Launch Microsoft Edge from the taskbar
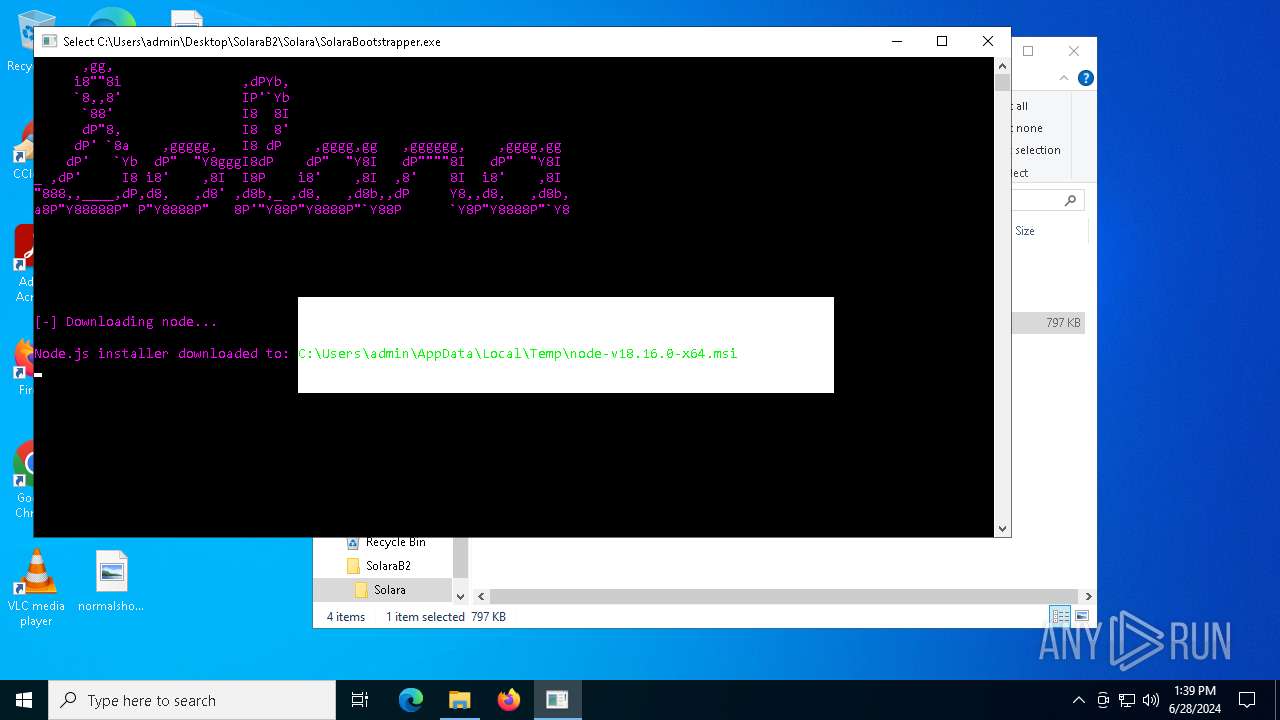Image resolution: width=1280 pixels, height=720 pixels. [x=411, y=700]
